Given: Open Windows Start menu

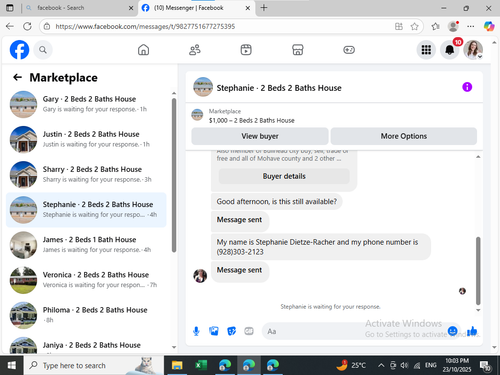Looking at the screenshot, I should pyautogui.click(x=11, y=365).
